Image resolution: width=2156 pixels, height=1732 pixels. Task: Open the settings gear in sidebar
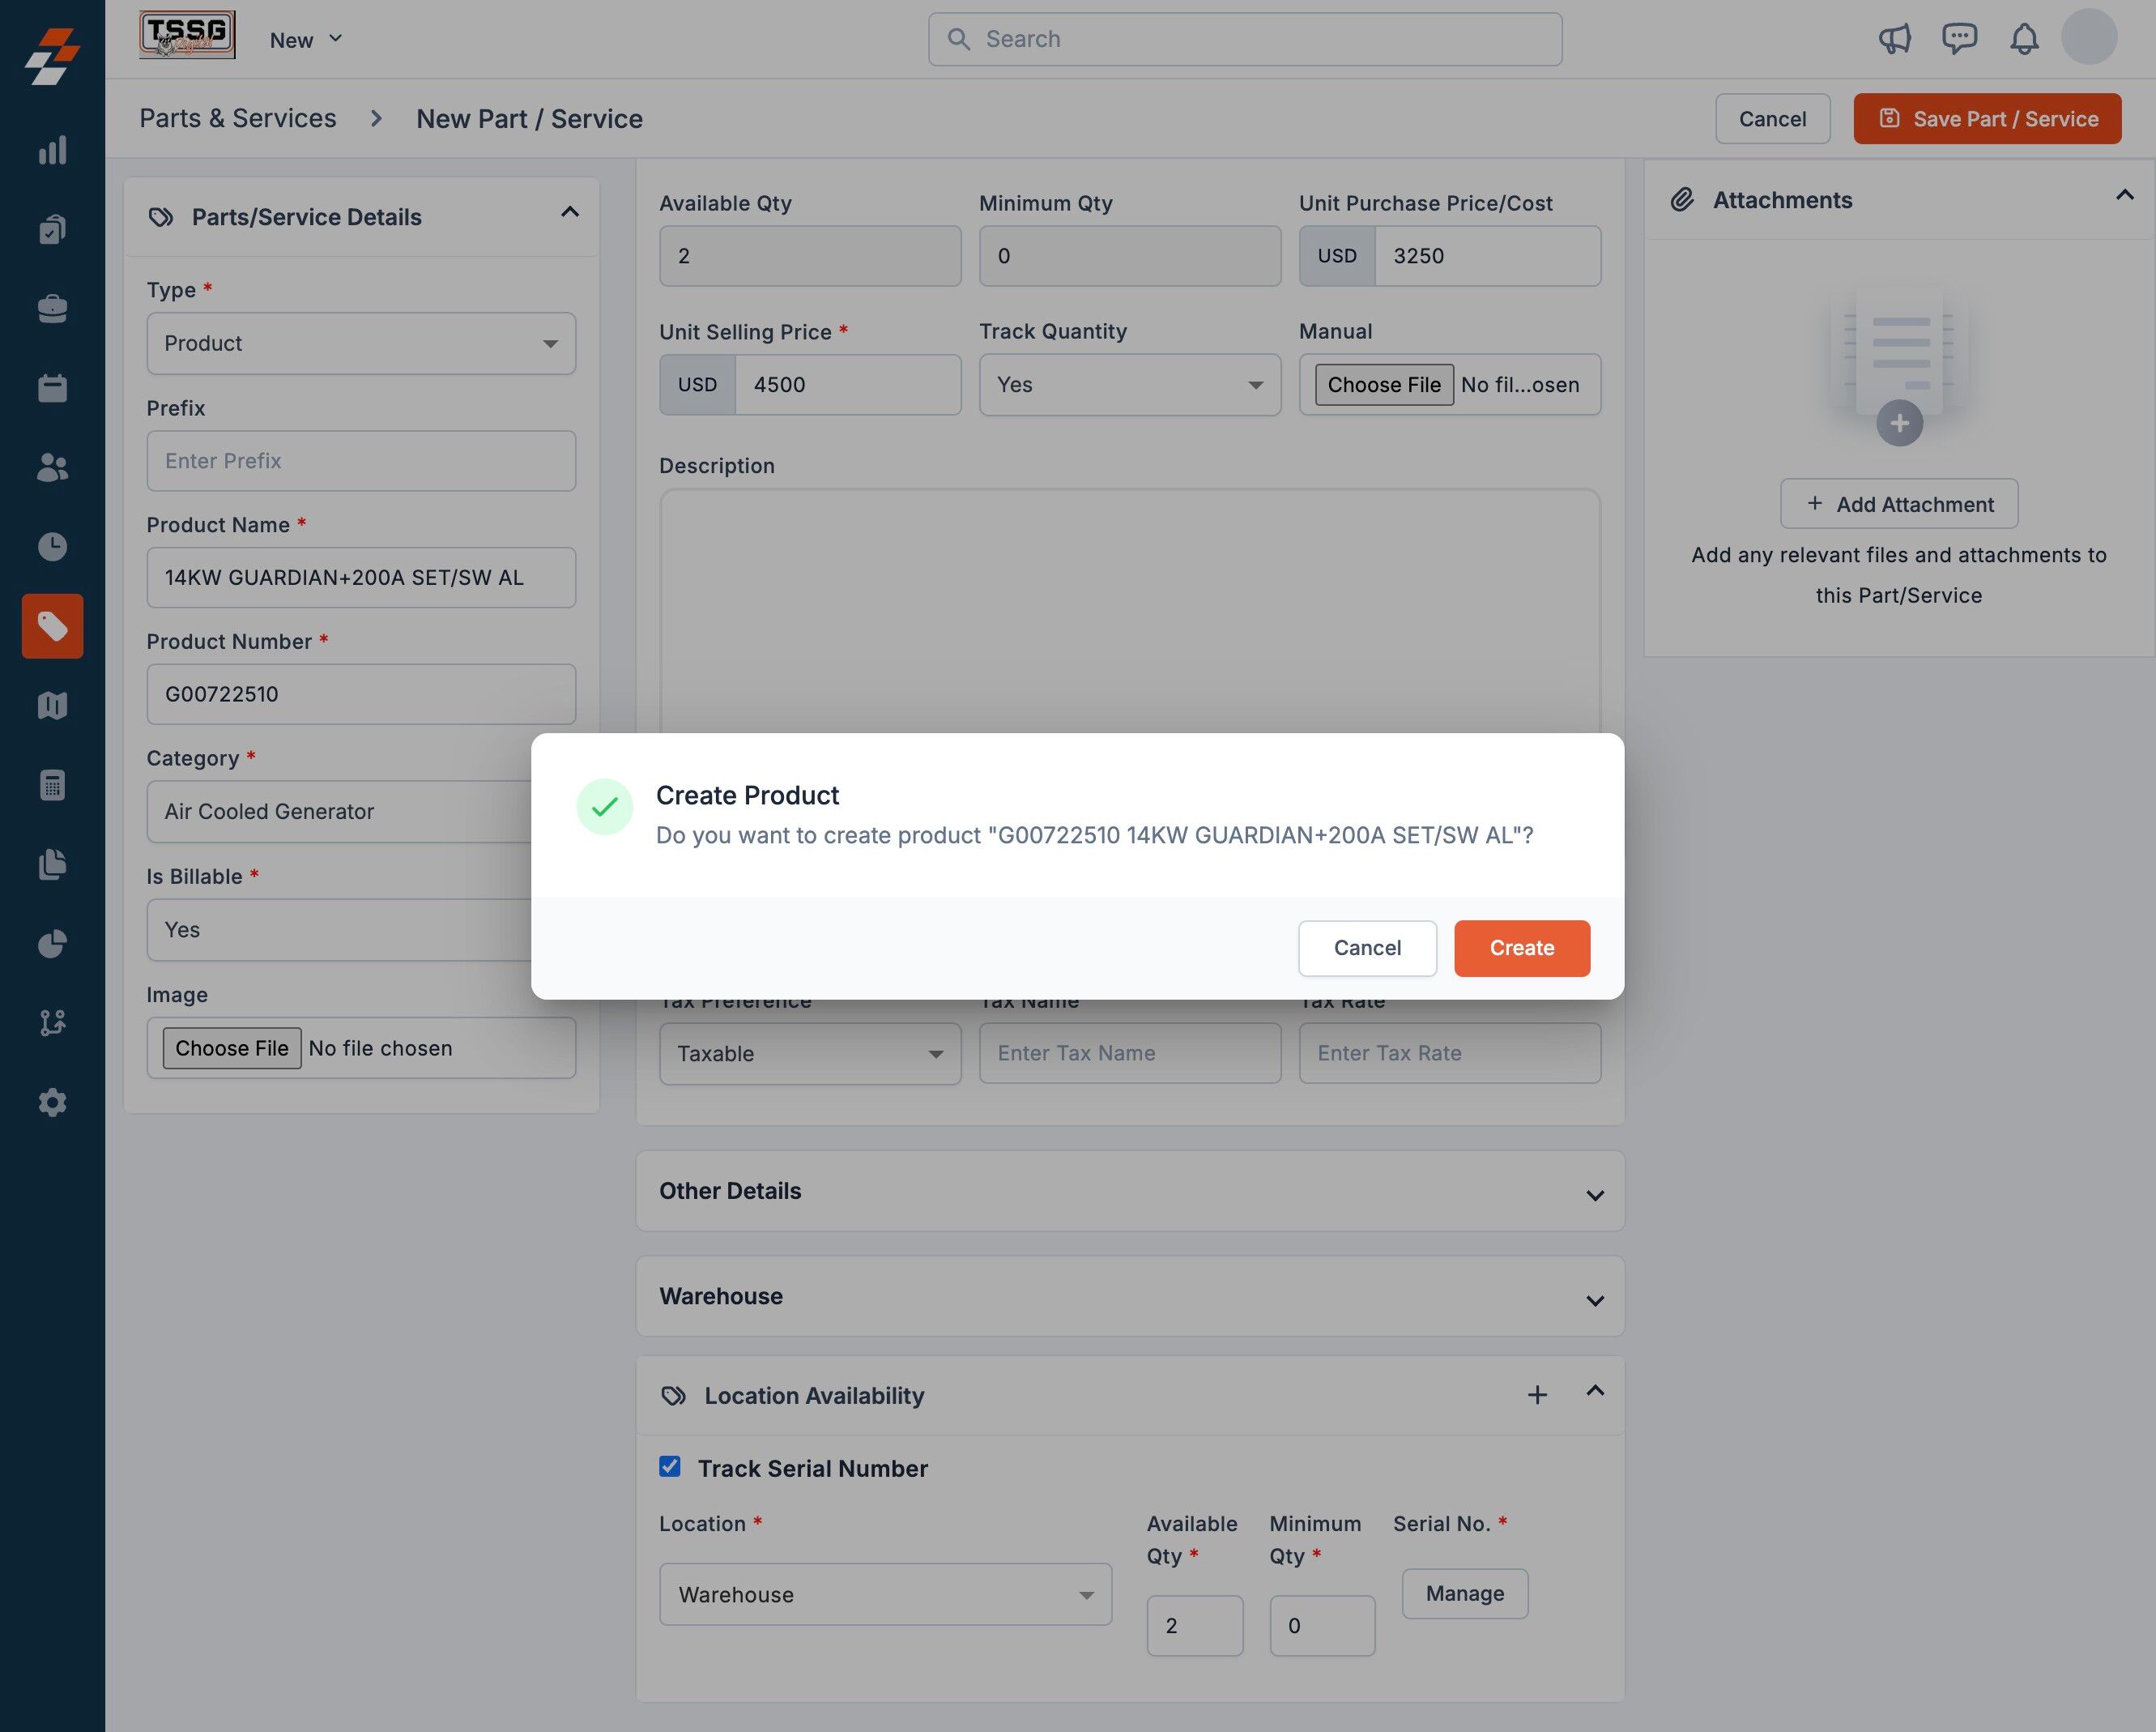(52, 1102)
